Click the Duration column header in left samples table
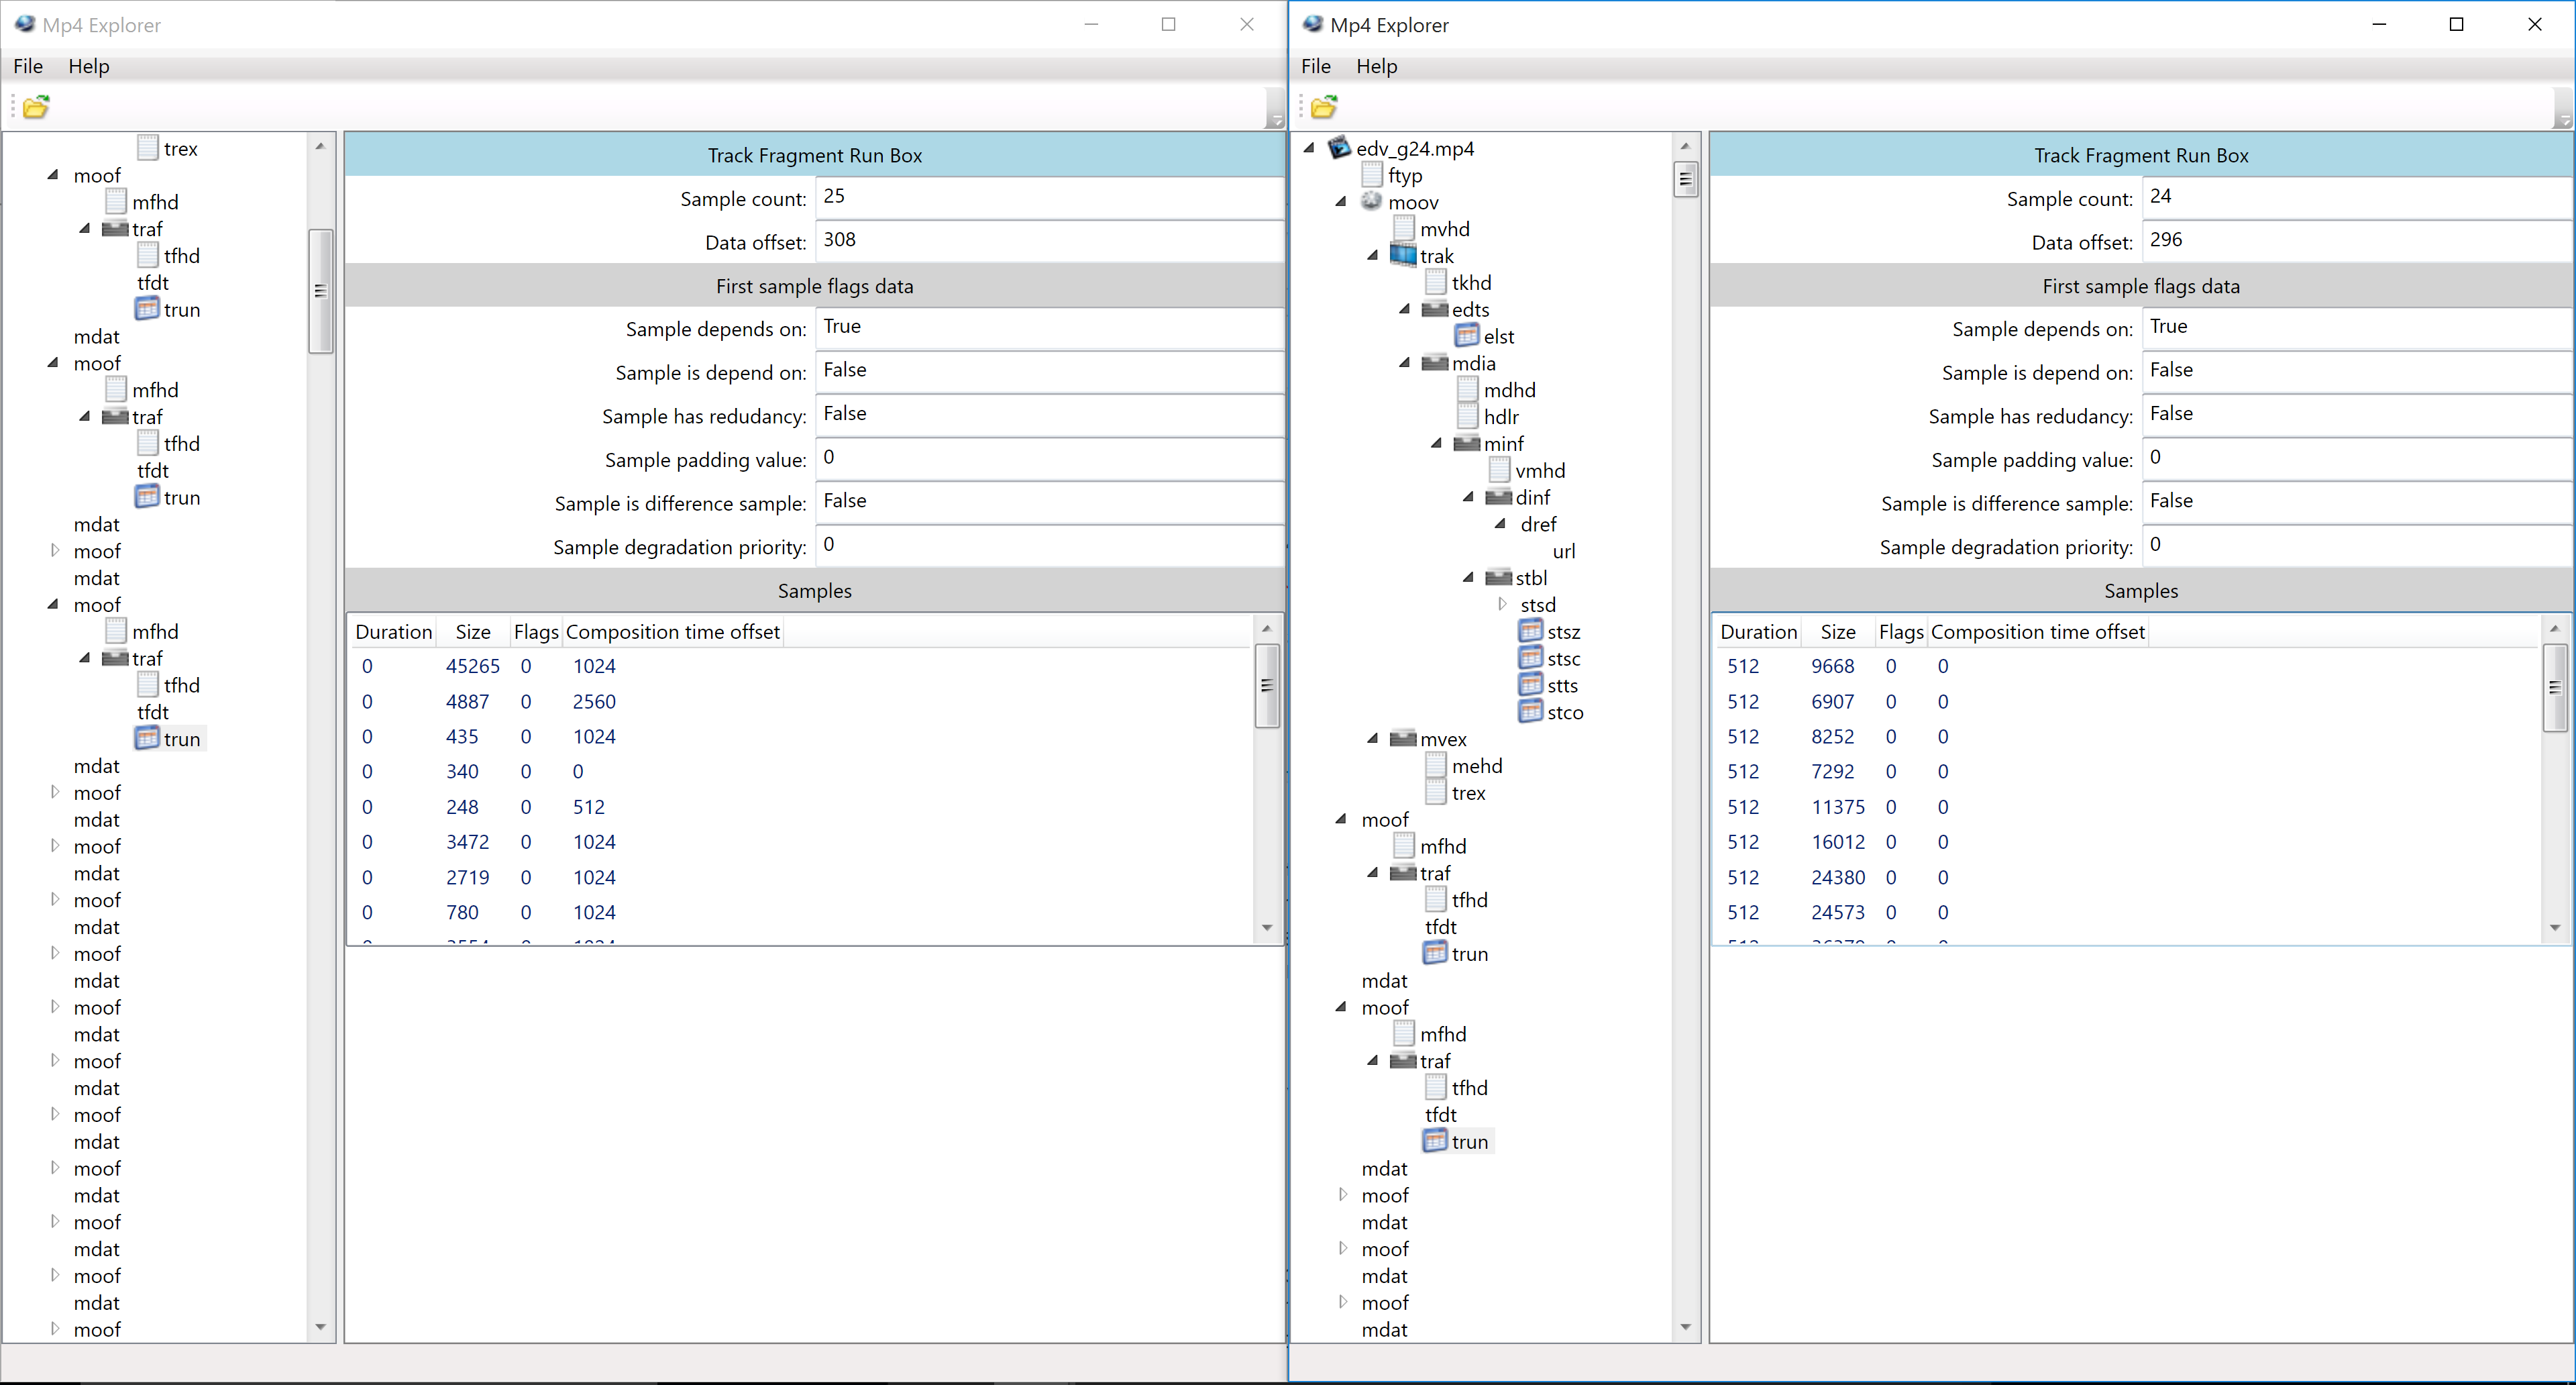The height and width of the screenshot is (1385, 2576). pos(393,632)
